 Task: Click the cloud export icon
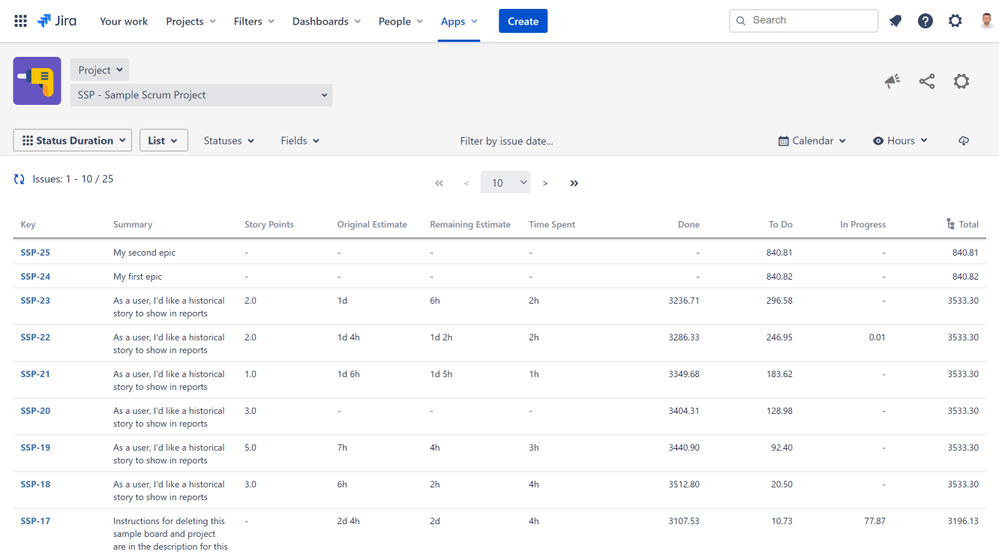click(x=963, y=141)
